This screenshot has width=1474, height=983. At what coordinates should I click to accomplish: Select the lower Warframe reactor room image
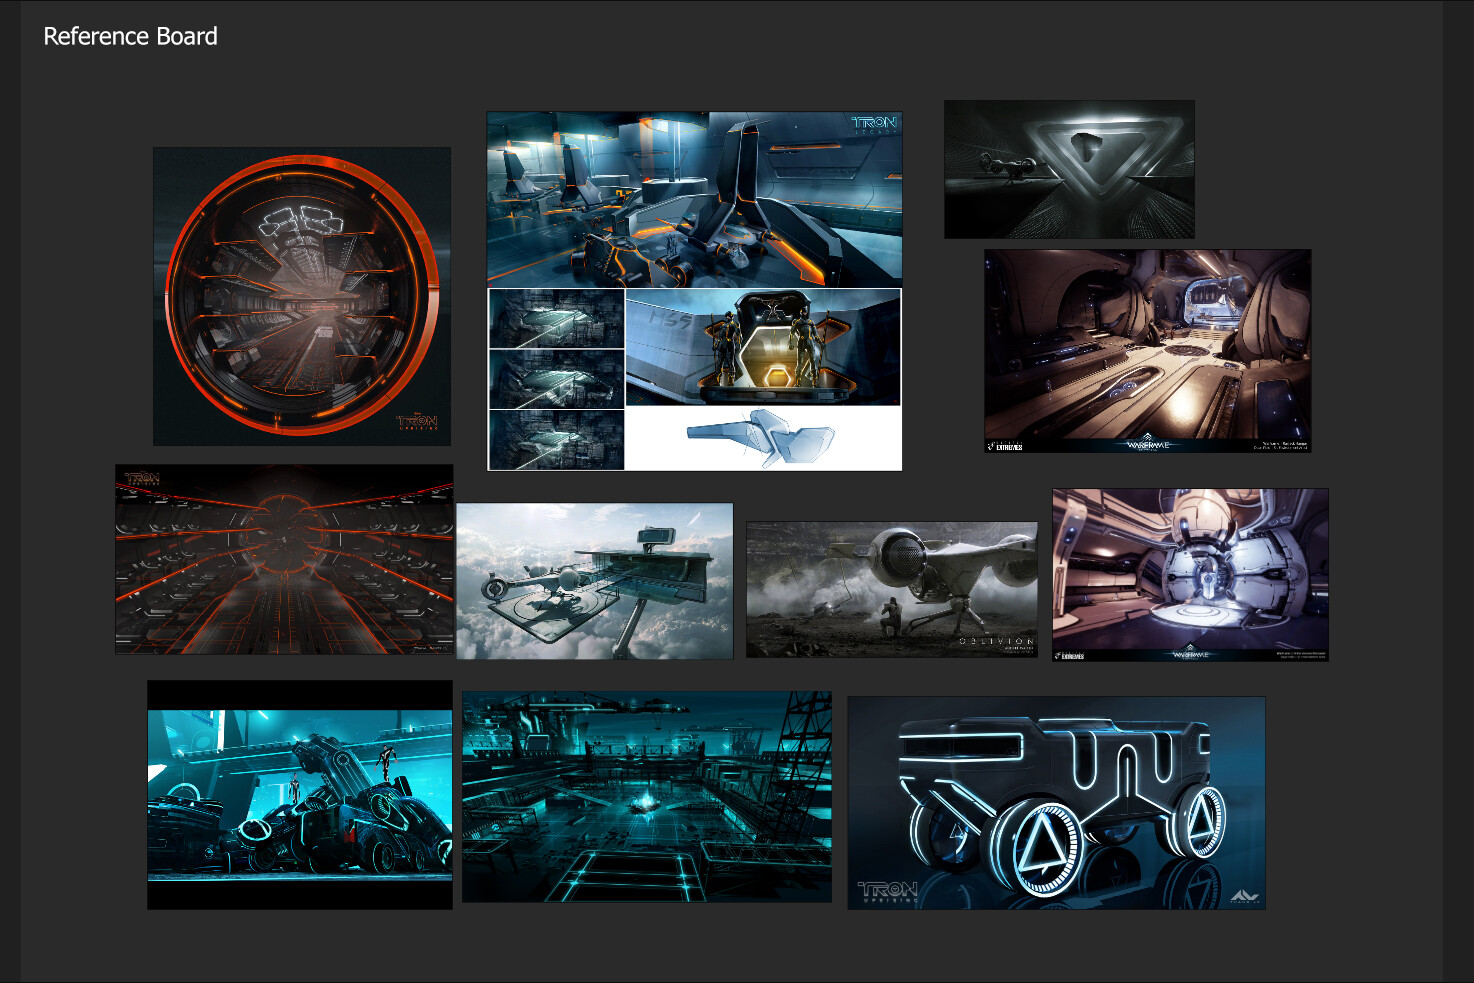pyautogui.click(x=1190, y=574)
